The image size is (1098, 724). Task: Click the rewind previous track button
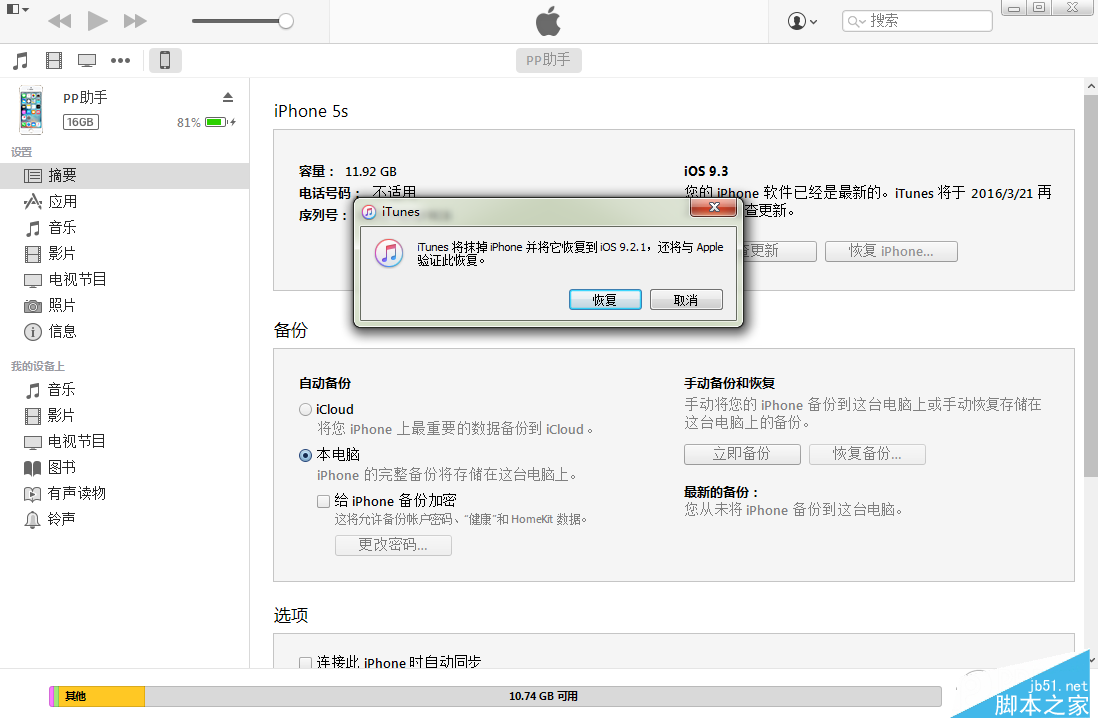(60, 21)
